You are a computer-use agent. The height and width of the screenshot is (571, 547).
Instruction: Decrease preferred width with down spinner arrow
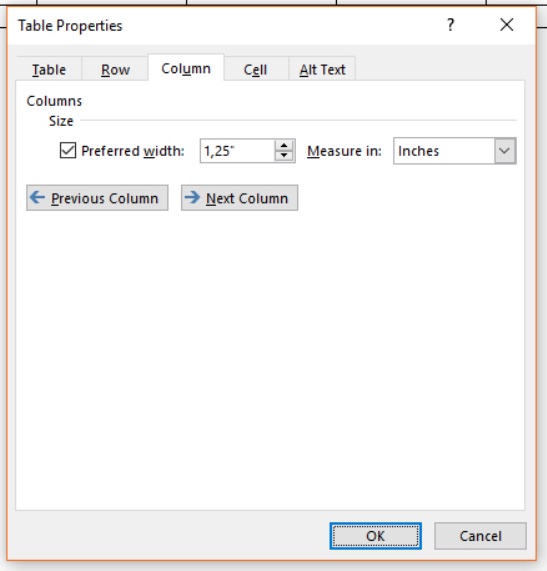click(284, 156)
